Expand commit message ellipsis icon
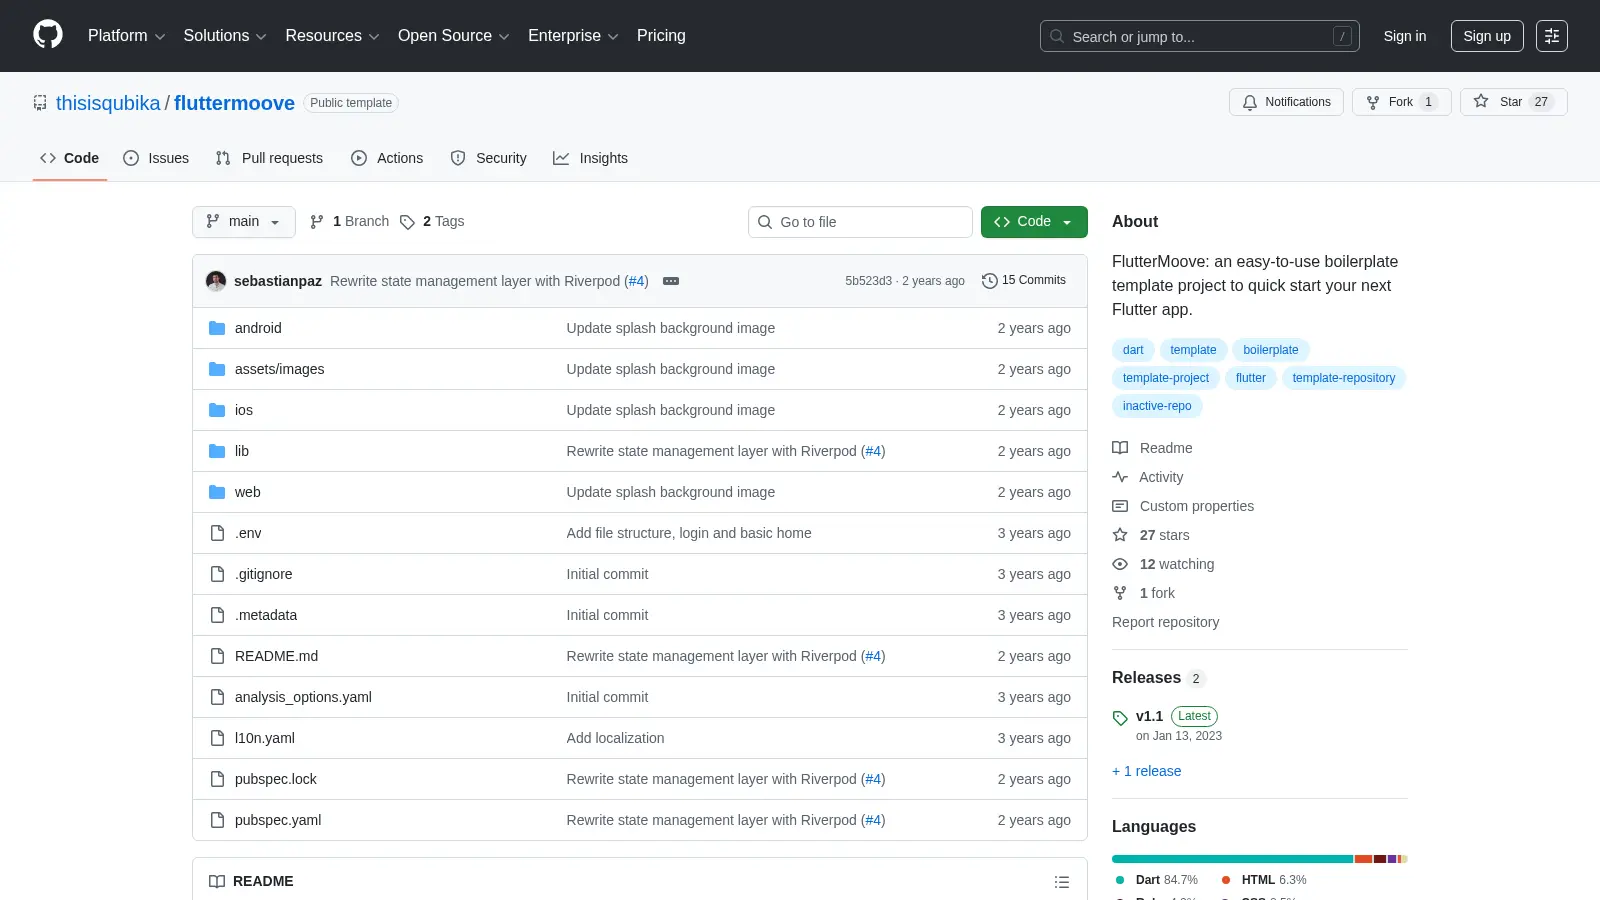 pyautogui.click(x=671, y=281)
